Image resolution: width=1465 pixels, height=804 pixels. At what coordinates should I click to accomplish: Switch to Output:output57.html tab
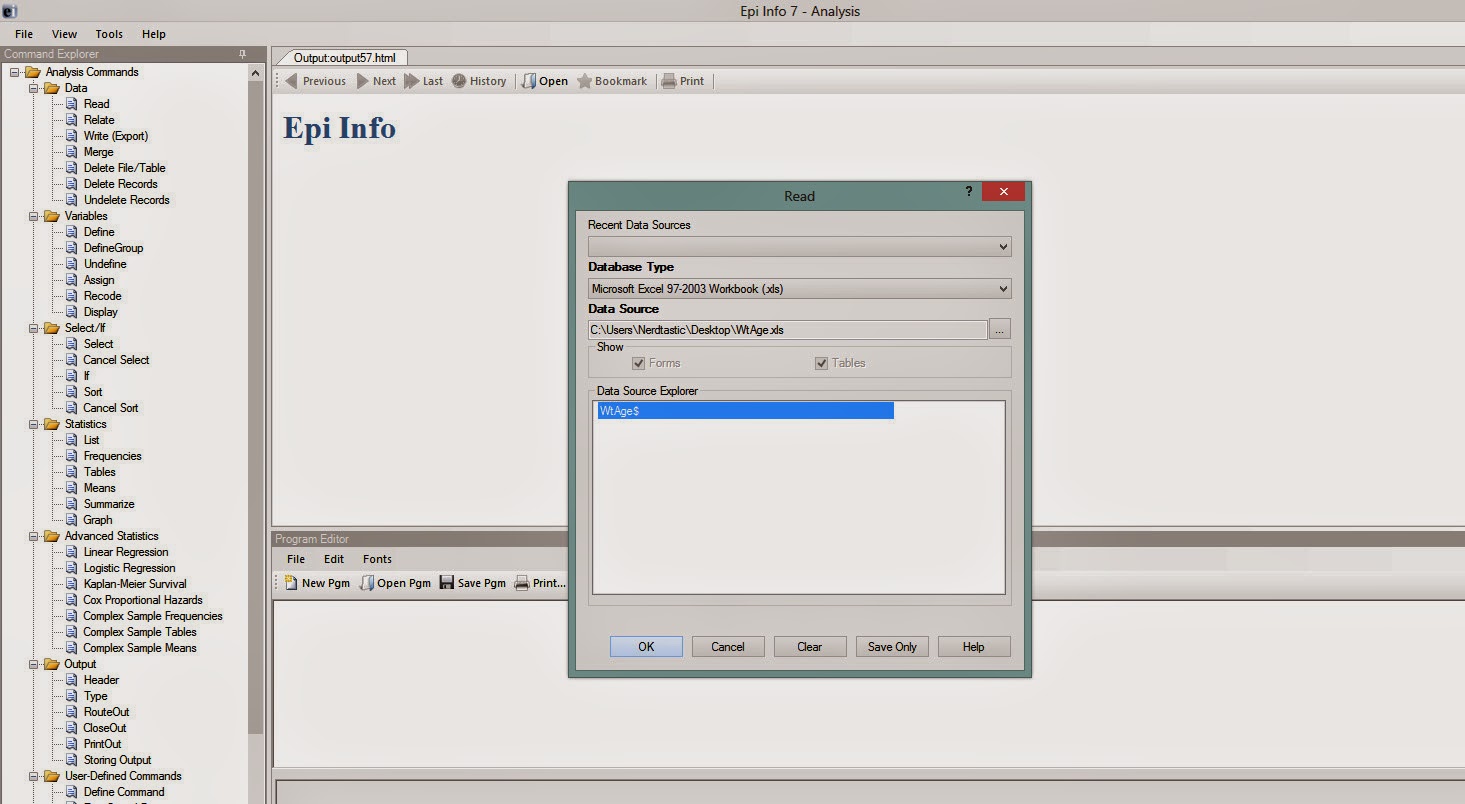345,58
